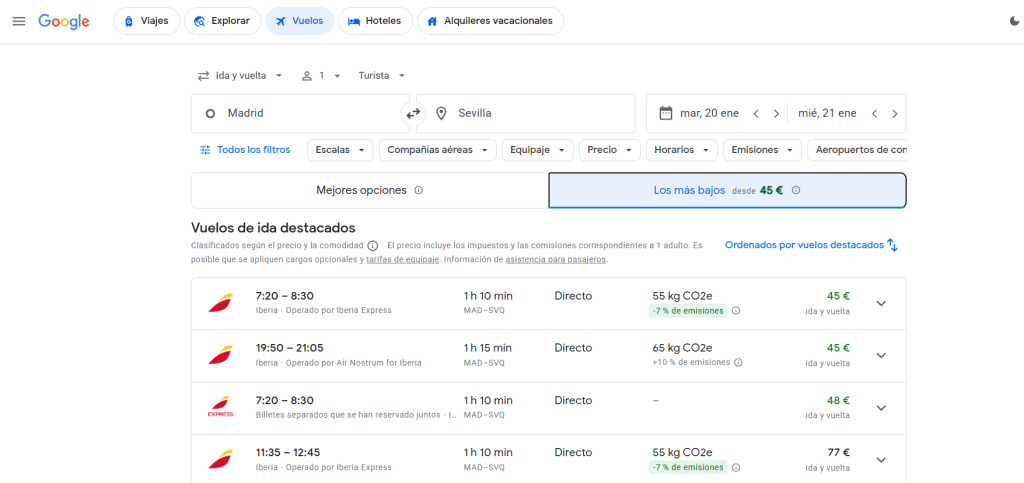This screenshot has height=483, width=1024.
Task: Open Horarios filter dropdown
Action: pos(682,149)
